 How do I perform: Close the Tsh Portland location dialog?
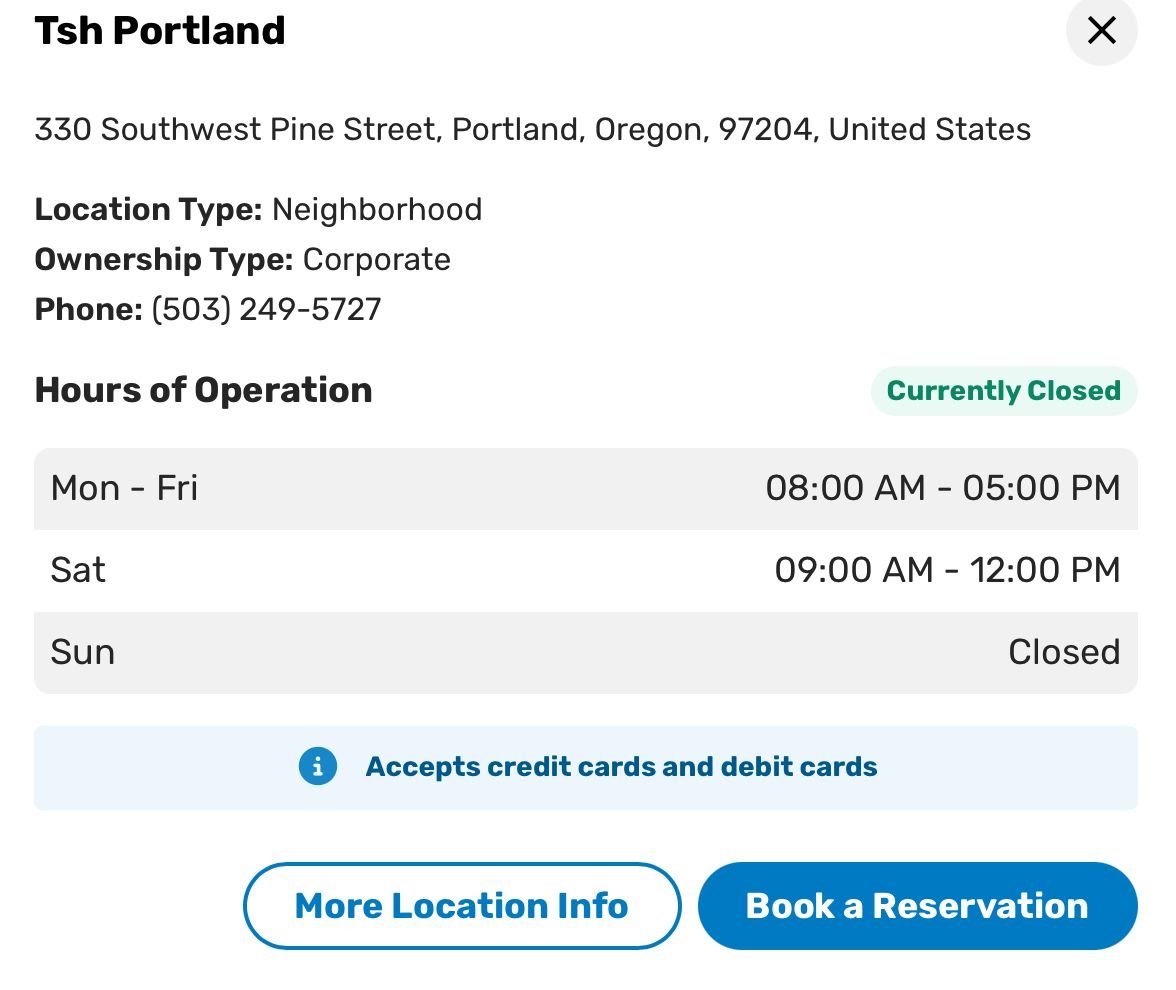[x=1101, y=31]
